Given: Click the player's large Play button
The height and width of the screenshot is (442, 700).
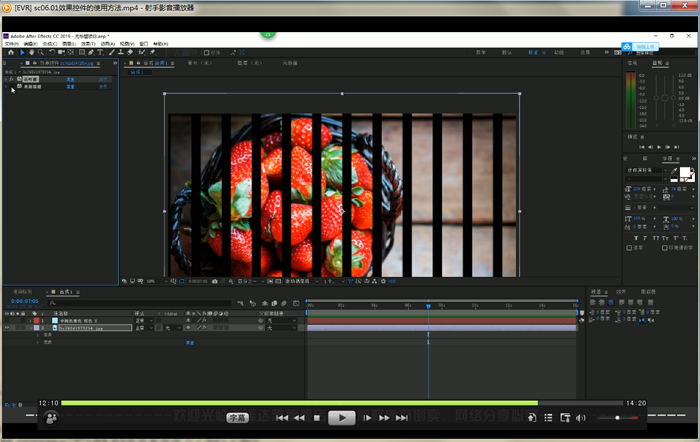Looking at the screenshot, I should click(x=342, y=418).
